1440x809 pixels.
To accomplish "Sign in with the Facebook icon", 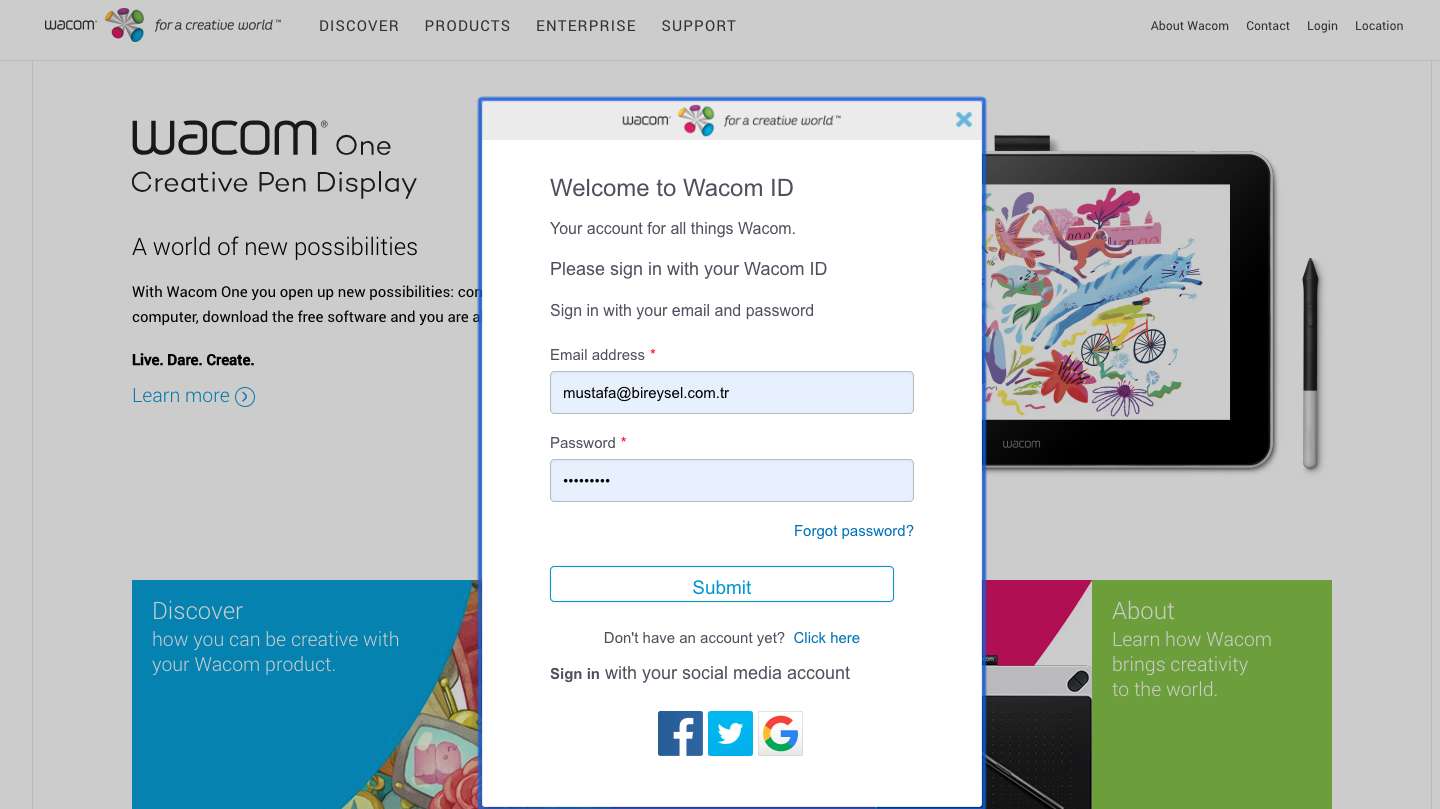I will [680, 733].
